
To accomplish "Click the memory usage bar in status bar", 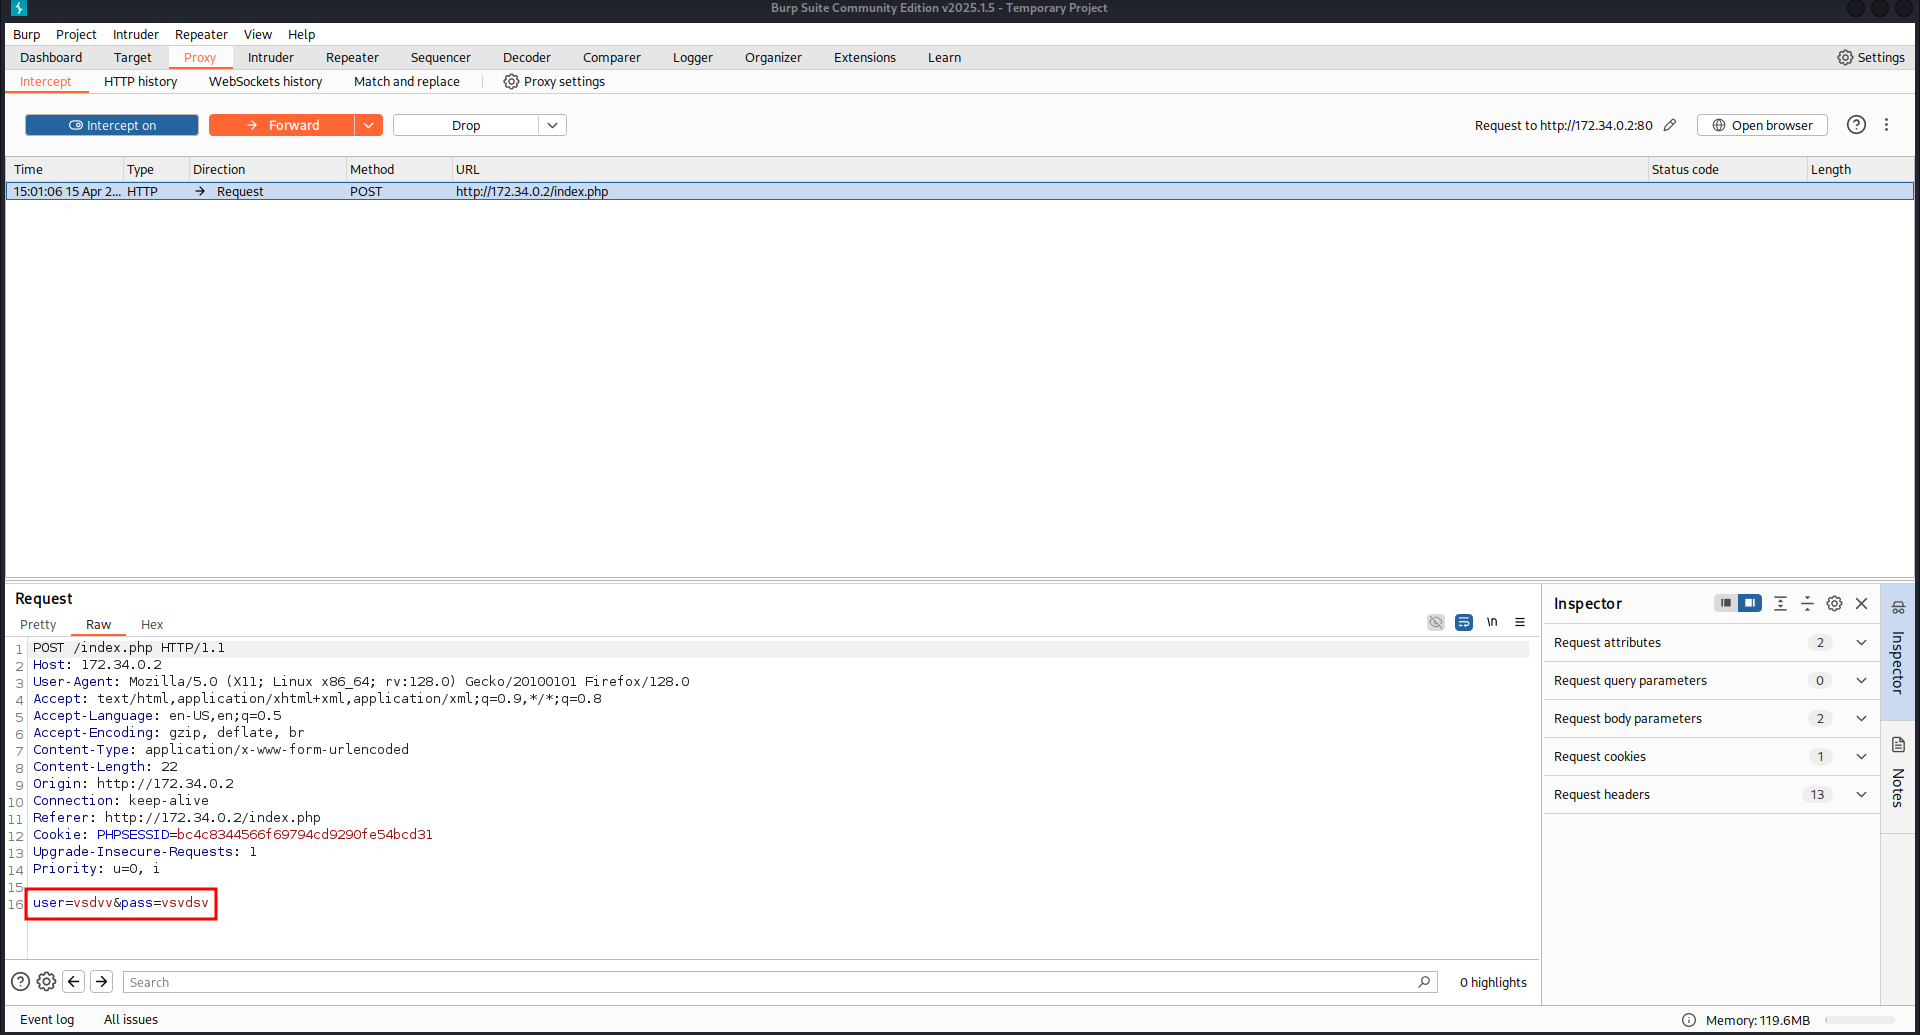I will [1859, 1020].
